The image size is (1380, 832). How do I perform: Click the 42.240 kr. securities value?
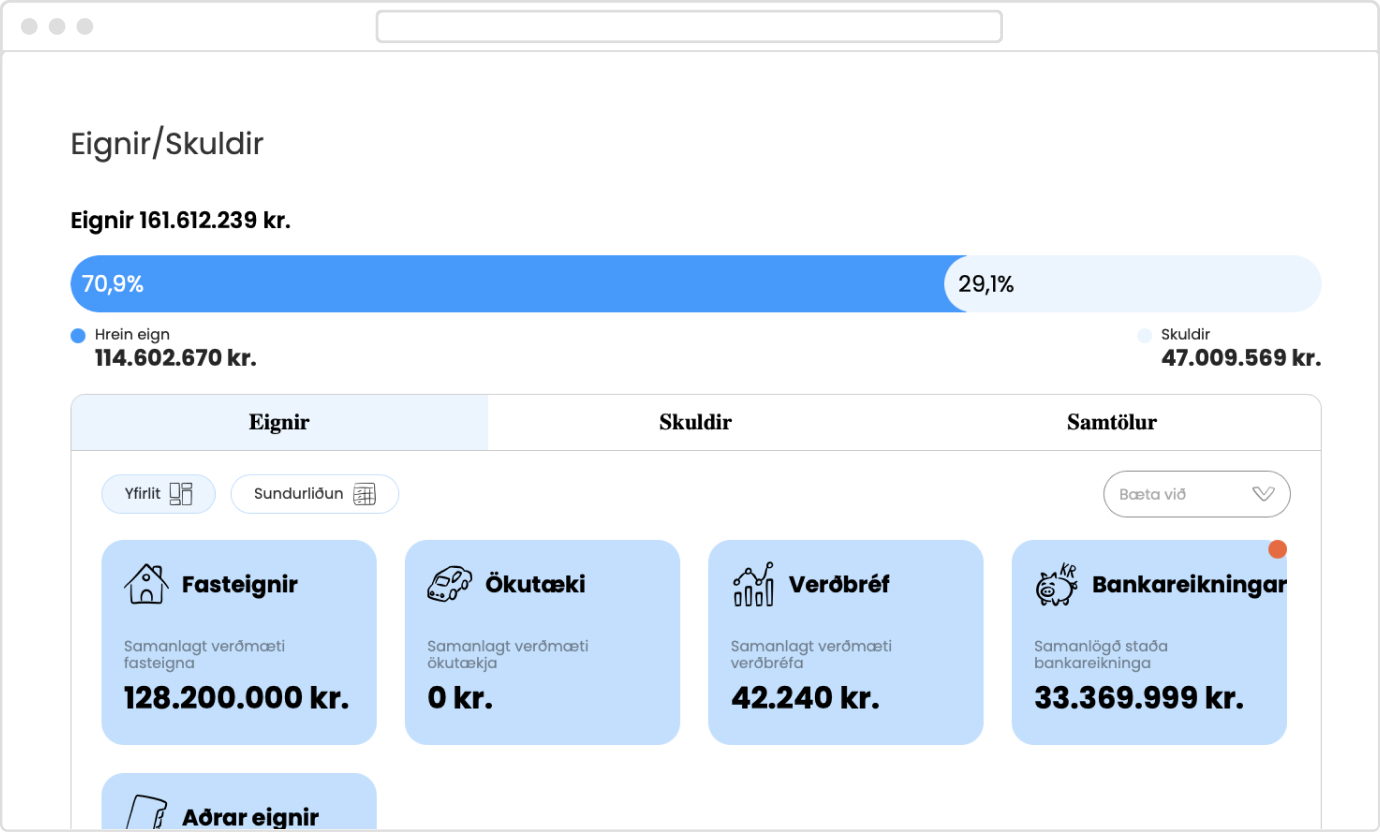[805, 698]
